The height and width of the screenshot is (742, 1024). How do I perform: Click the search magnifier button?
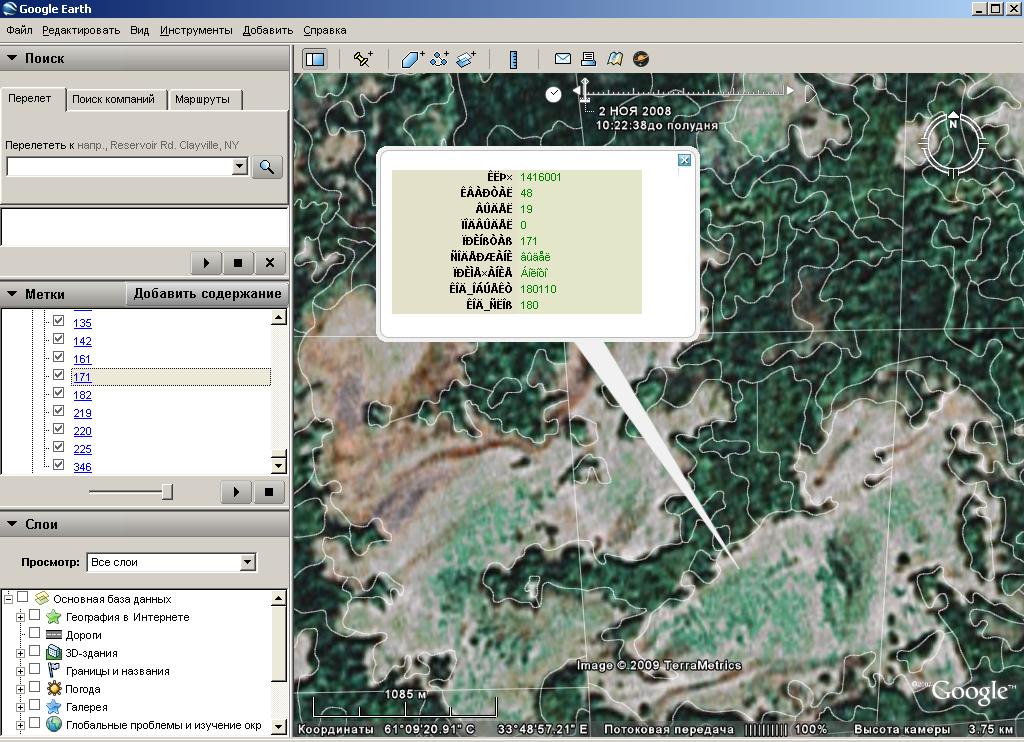tap(266, 167)
